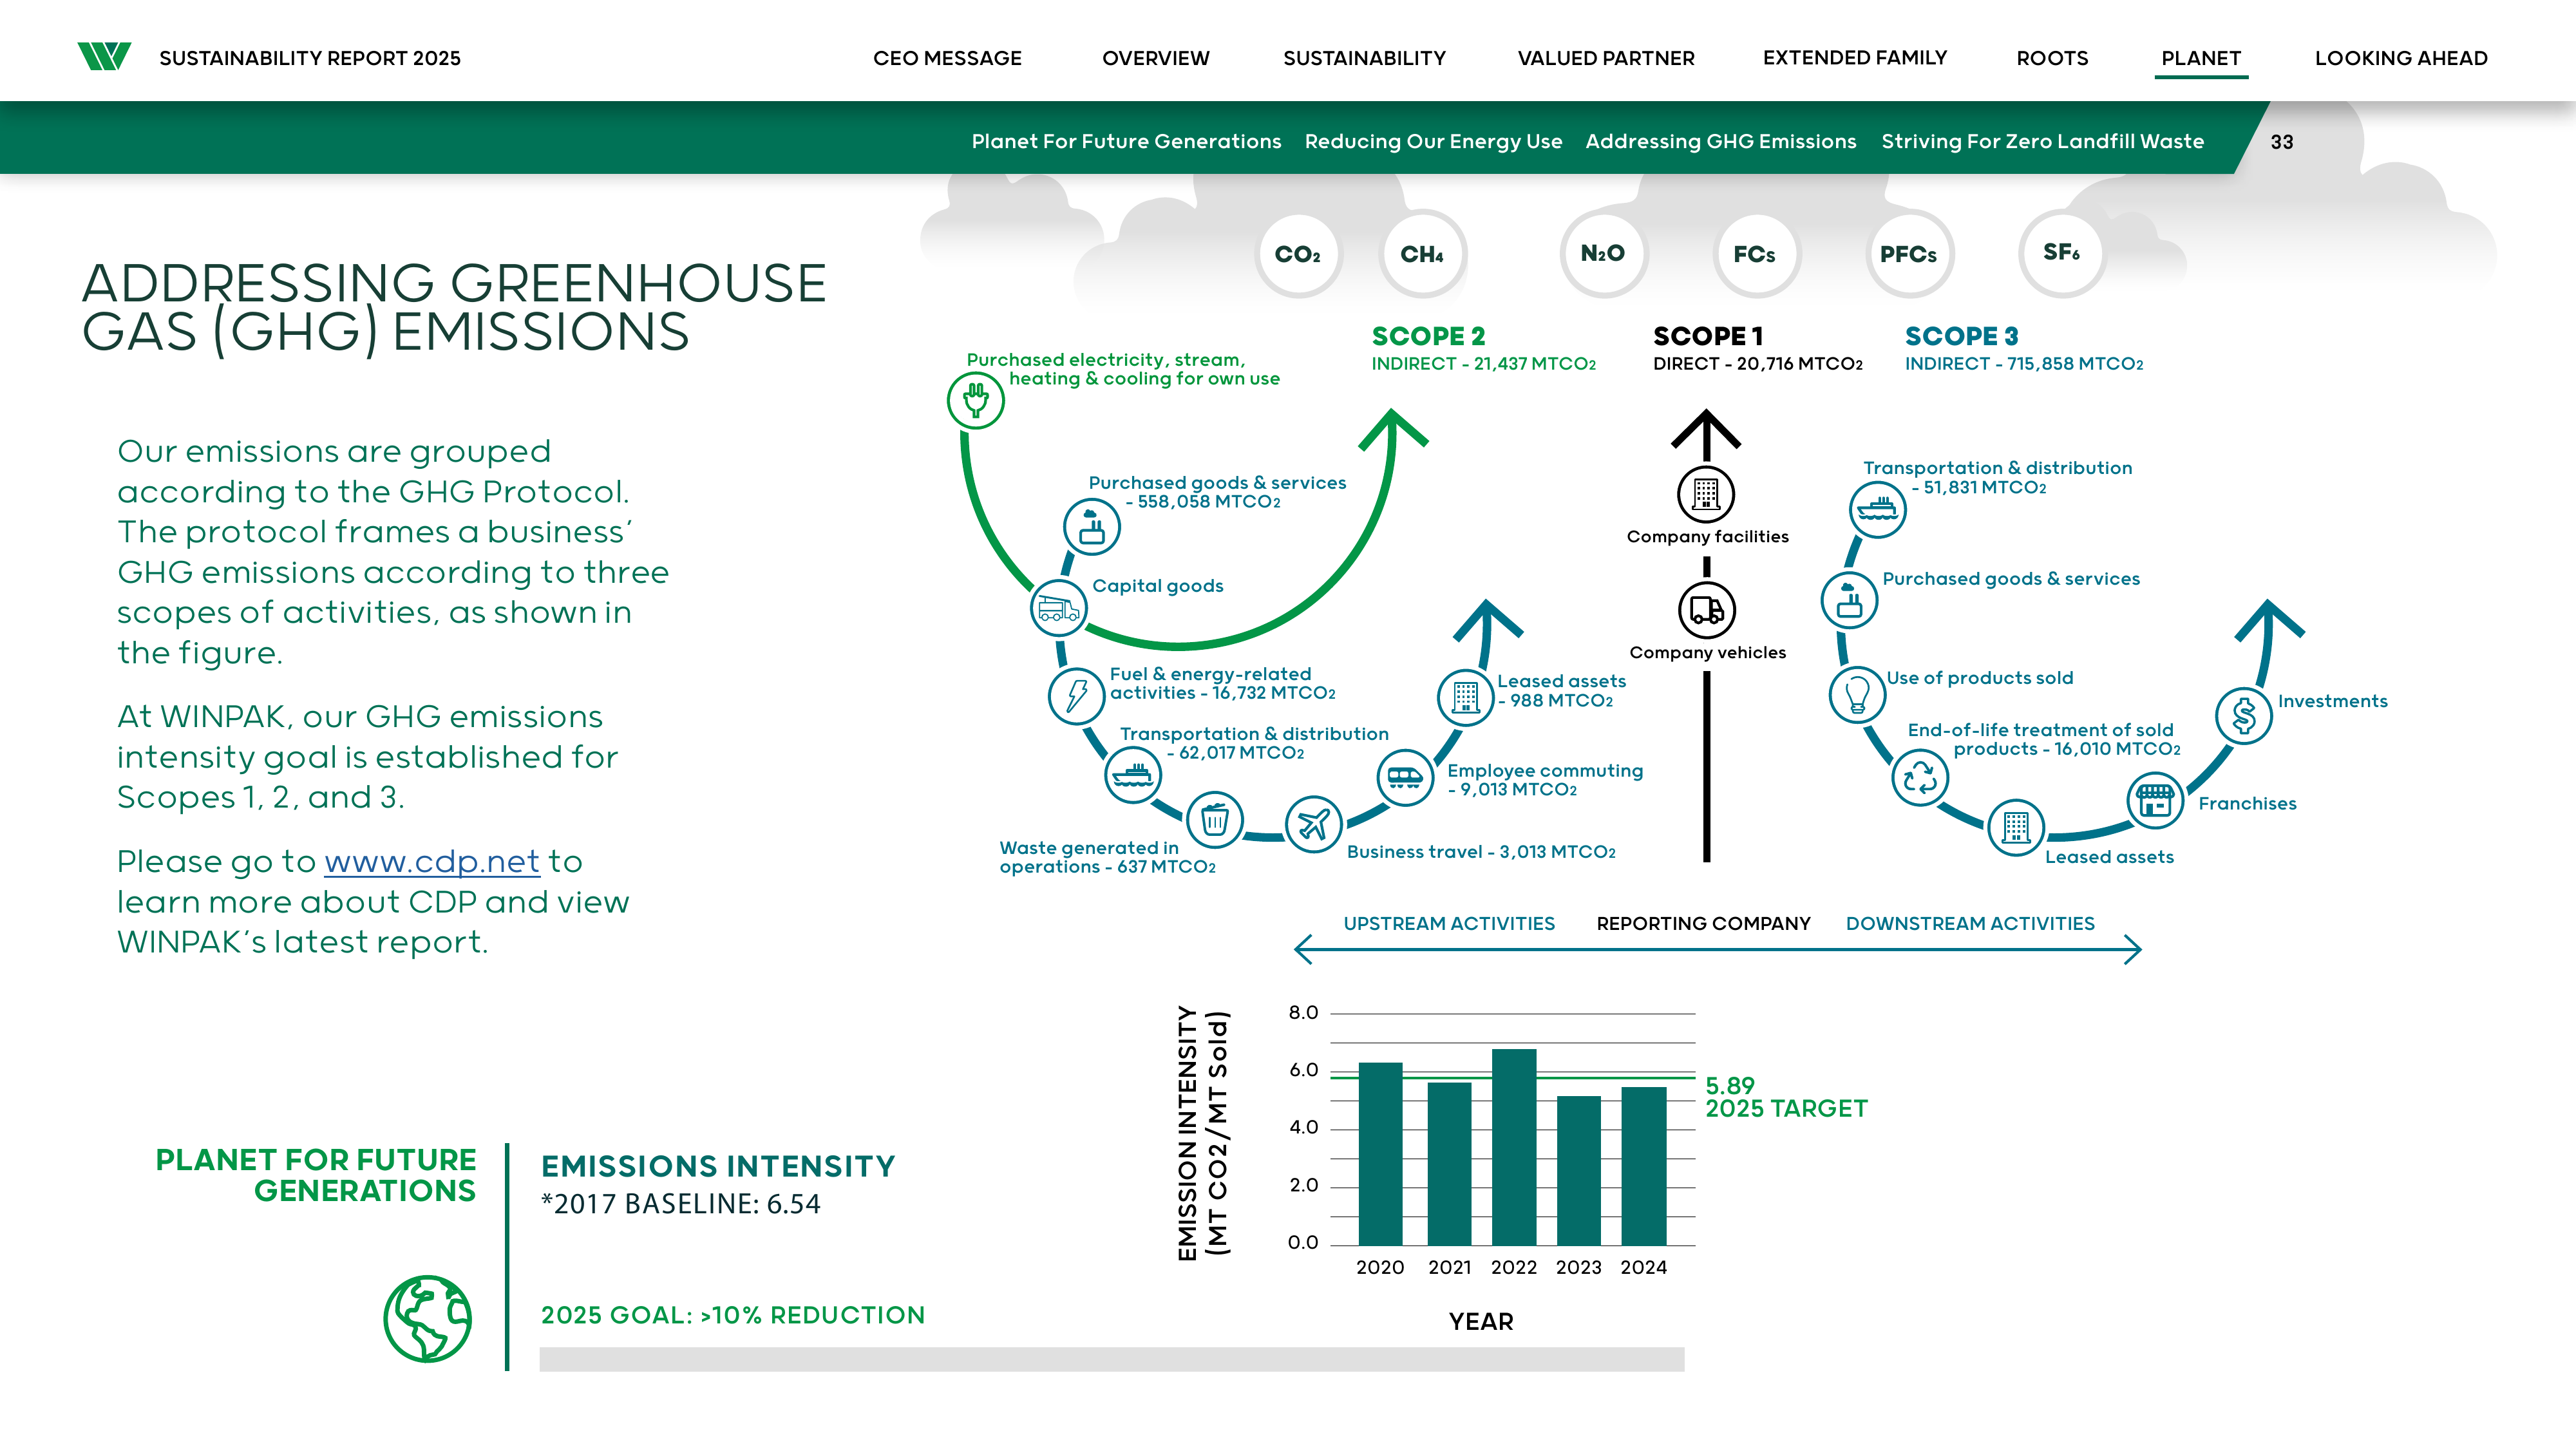Image resolution: width=2576 pixels, height=1449 pixels.
Task: Open the LOOKING AHEAD tab
Action: click(x=2401, y=58)
